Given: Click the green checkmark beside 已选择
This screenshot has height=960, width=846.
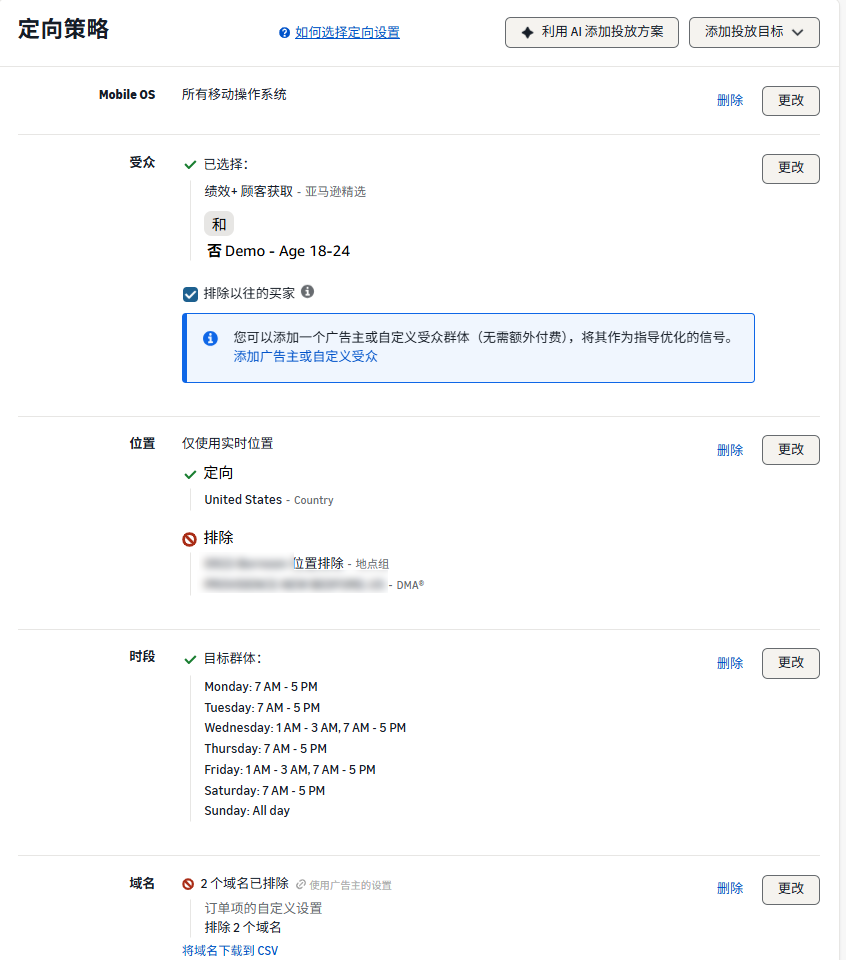Looking at the screenshot, I should coord(190,165).
